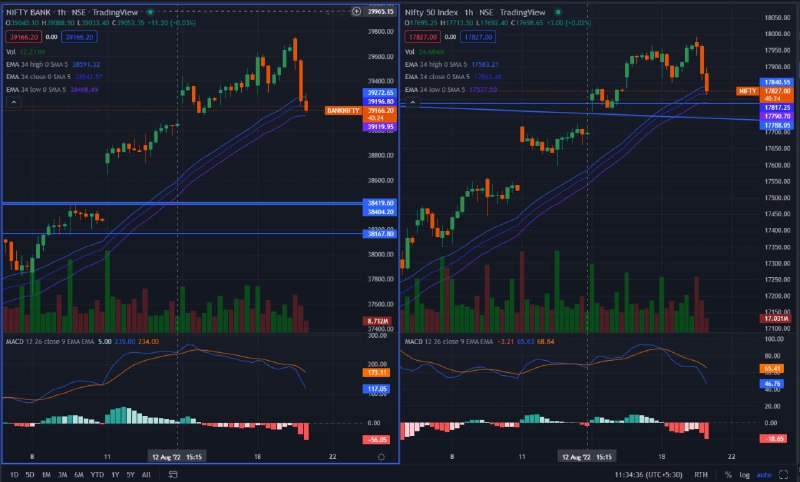The width and height of the screenshot is (800, 482).
Task: Click the red sell price 39166.20 button
Action: tap(23, 37)
